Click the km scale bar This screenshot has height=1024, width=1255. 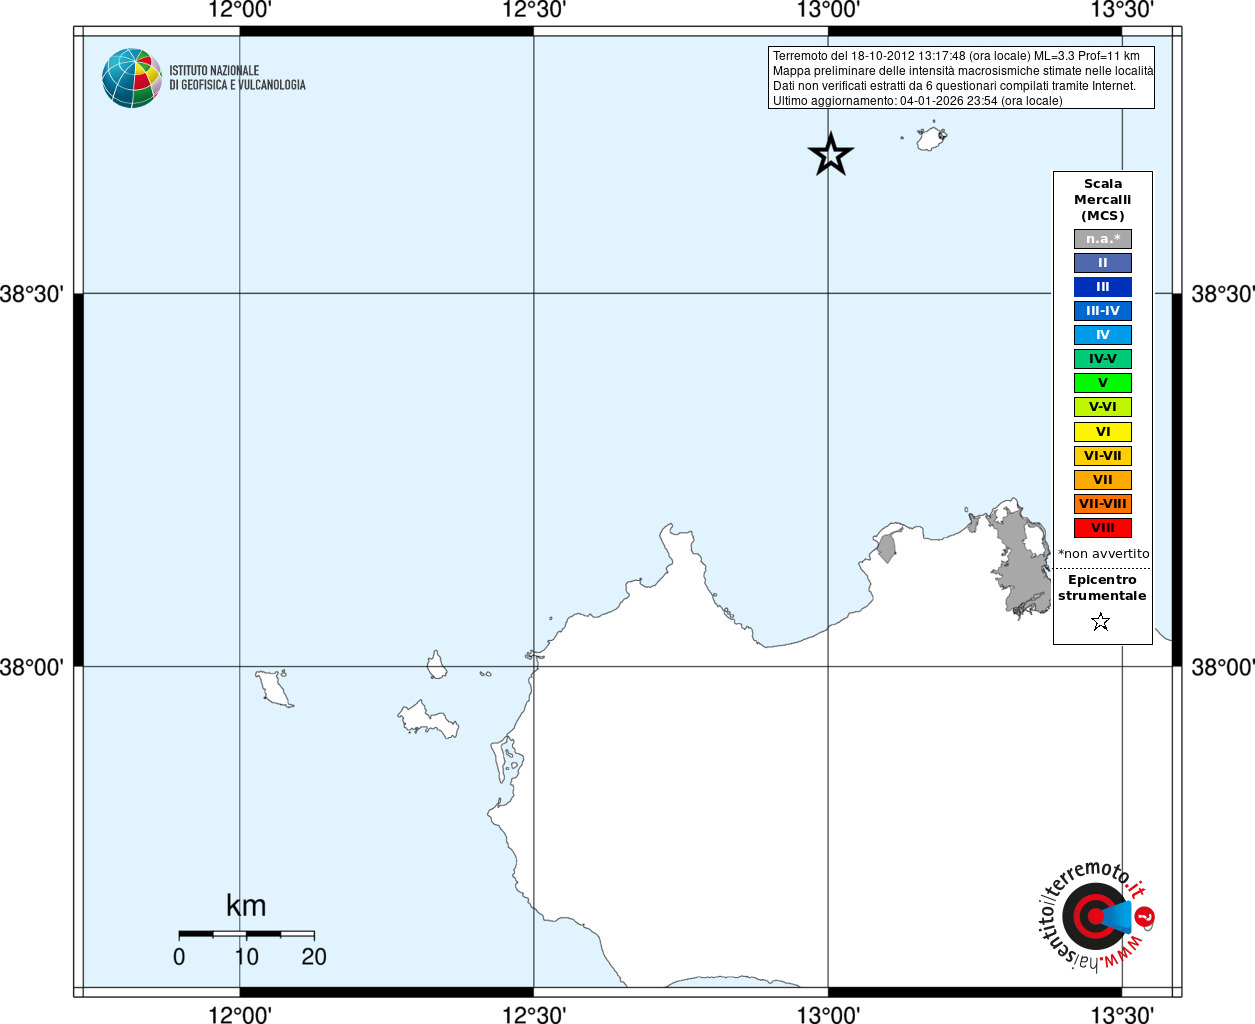click(246, 934)
